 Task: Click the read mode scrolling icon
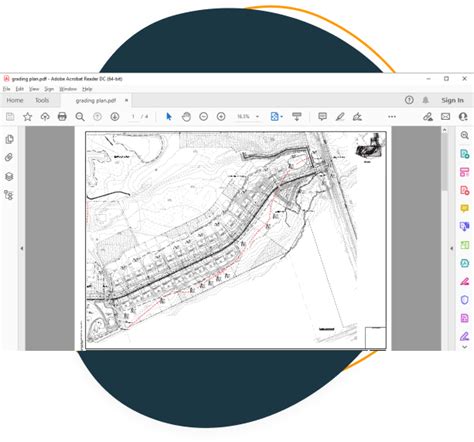[x=297, y=117]
